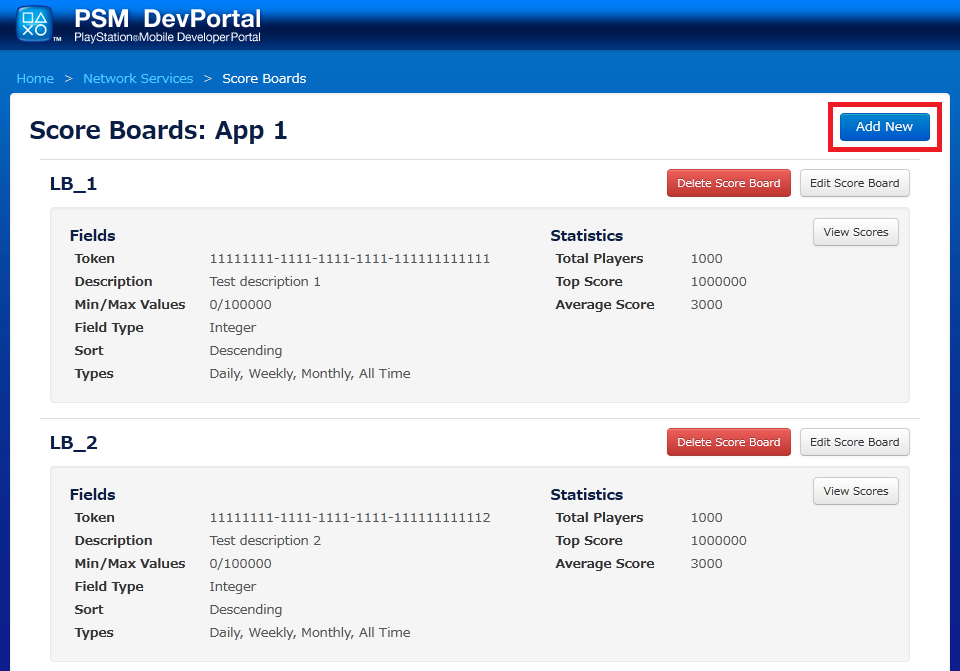Click the 'Test description 1' text
Screen dimensions: 960x671
tap(265, 281)
